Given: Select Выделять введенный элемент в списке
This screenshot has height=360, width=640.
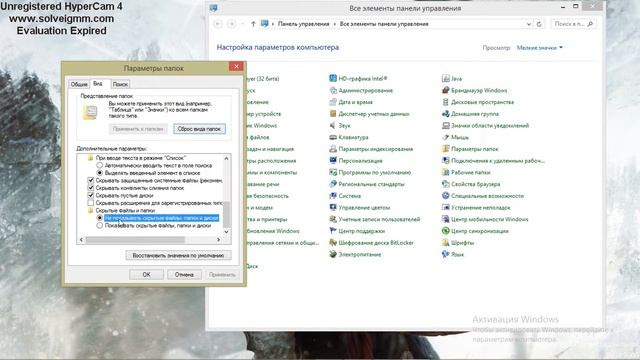Looking at the screenshot, I should (x=100, y=173).
